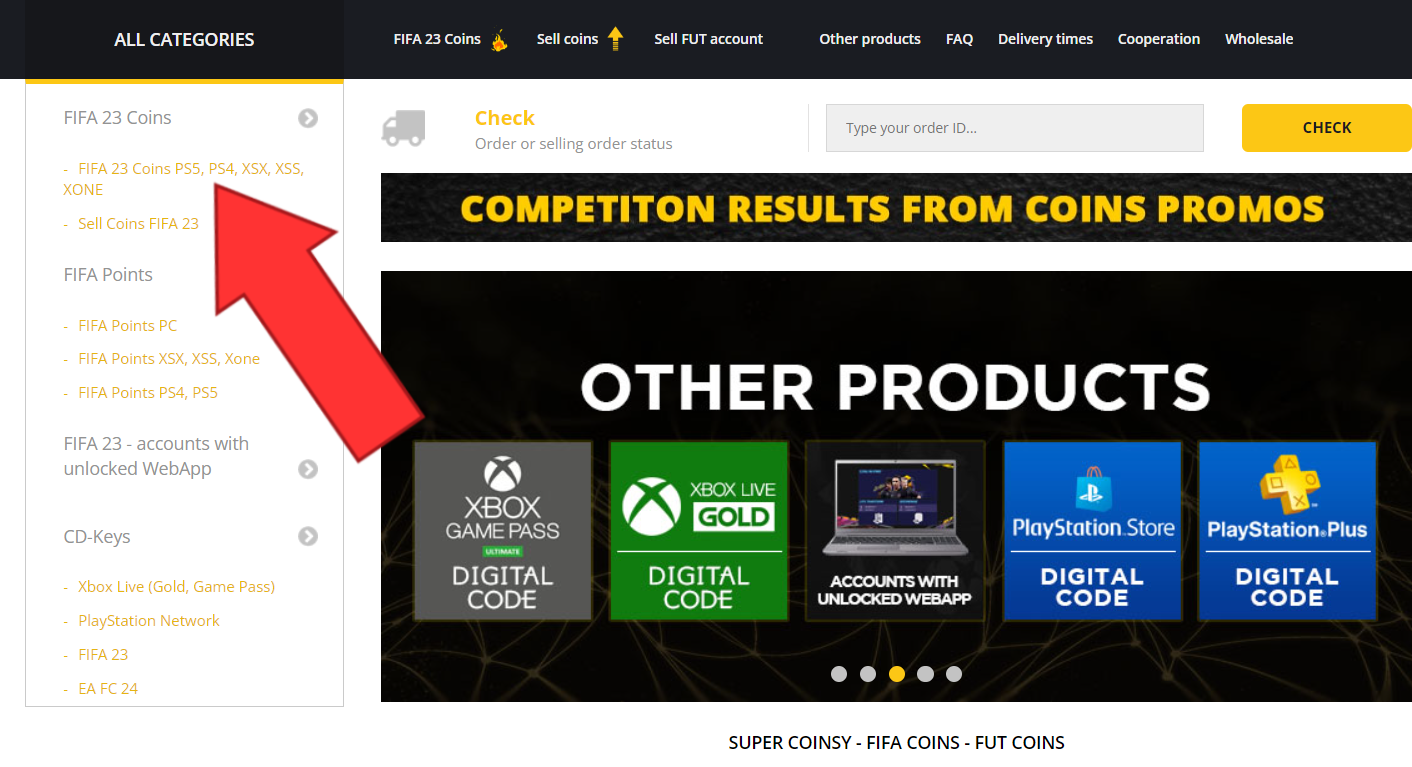The height and width of the screenshot is (767, 1412).
Task: Focus the order ID input field
Action: [x=1015, y=128]
